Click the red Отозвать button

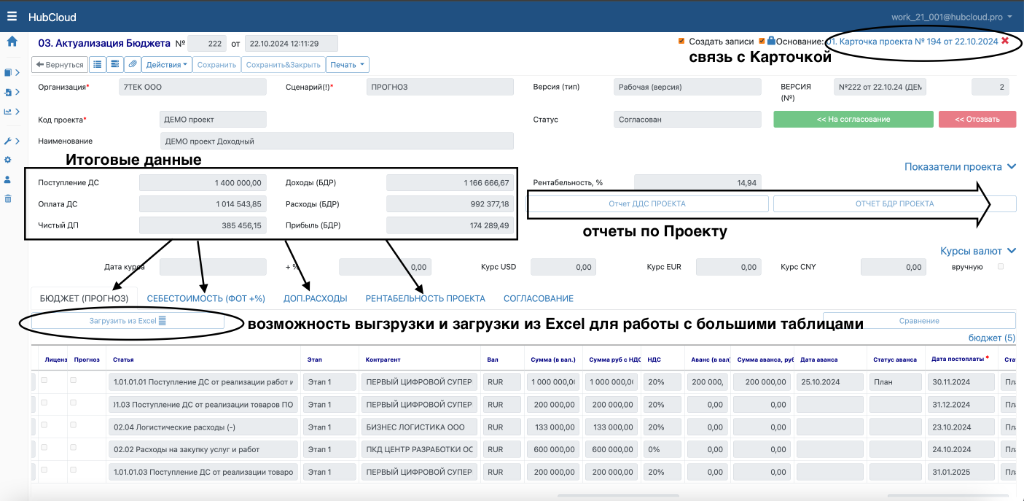coord(977,120)
